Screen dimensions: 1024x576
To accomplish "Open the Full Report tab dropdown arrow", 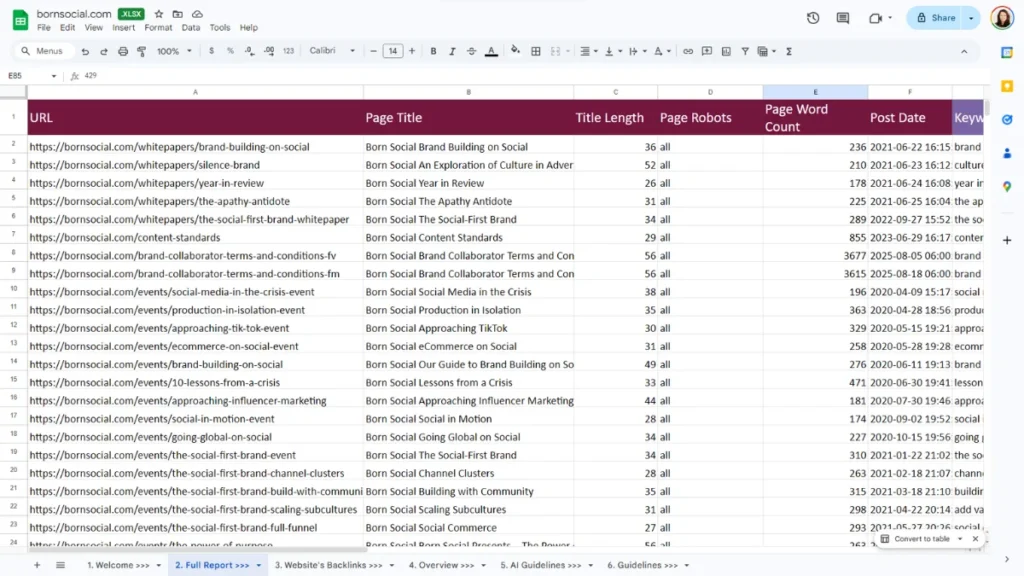I will click(x=259, y=565).
